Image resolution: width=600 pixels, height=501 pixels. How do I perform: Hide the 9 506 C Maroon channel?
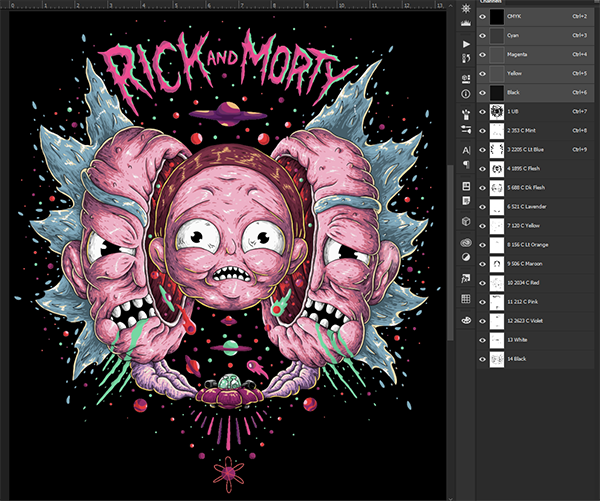click(483, 264)
